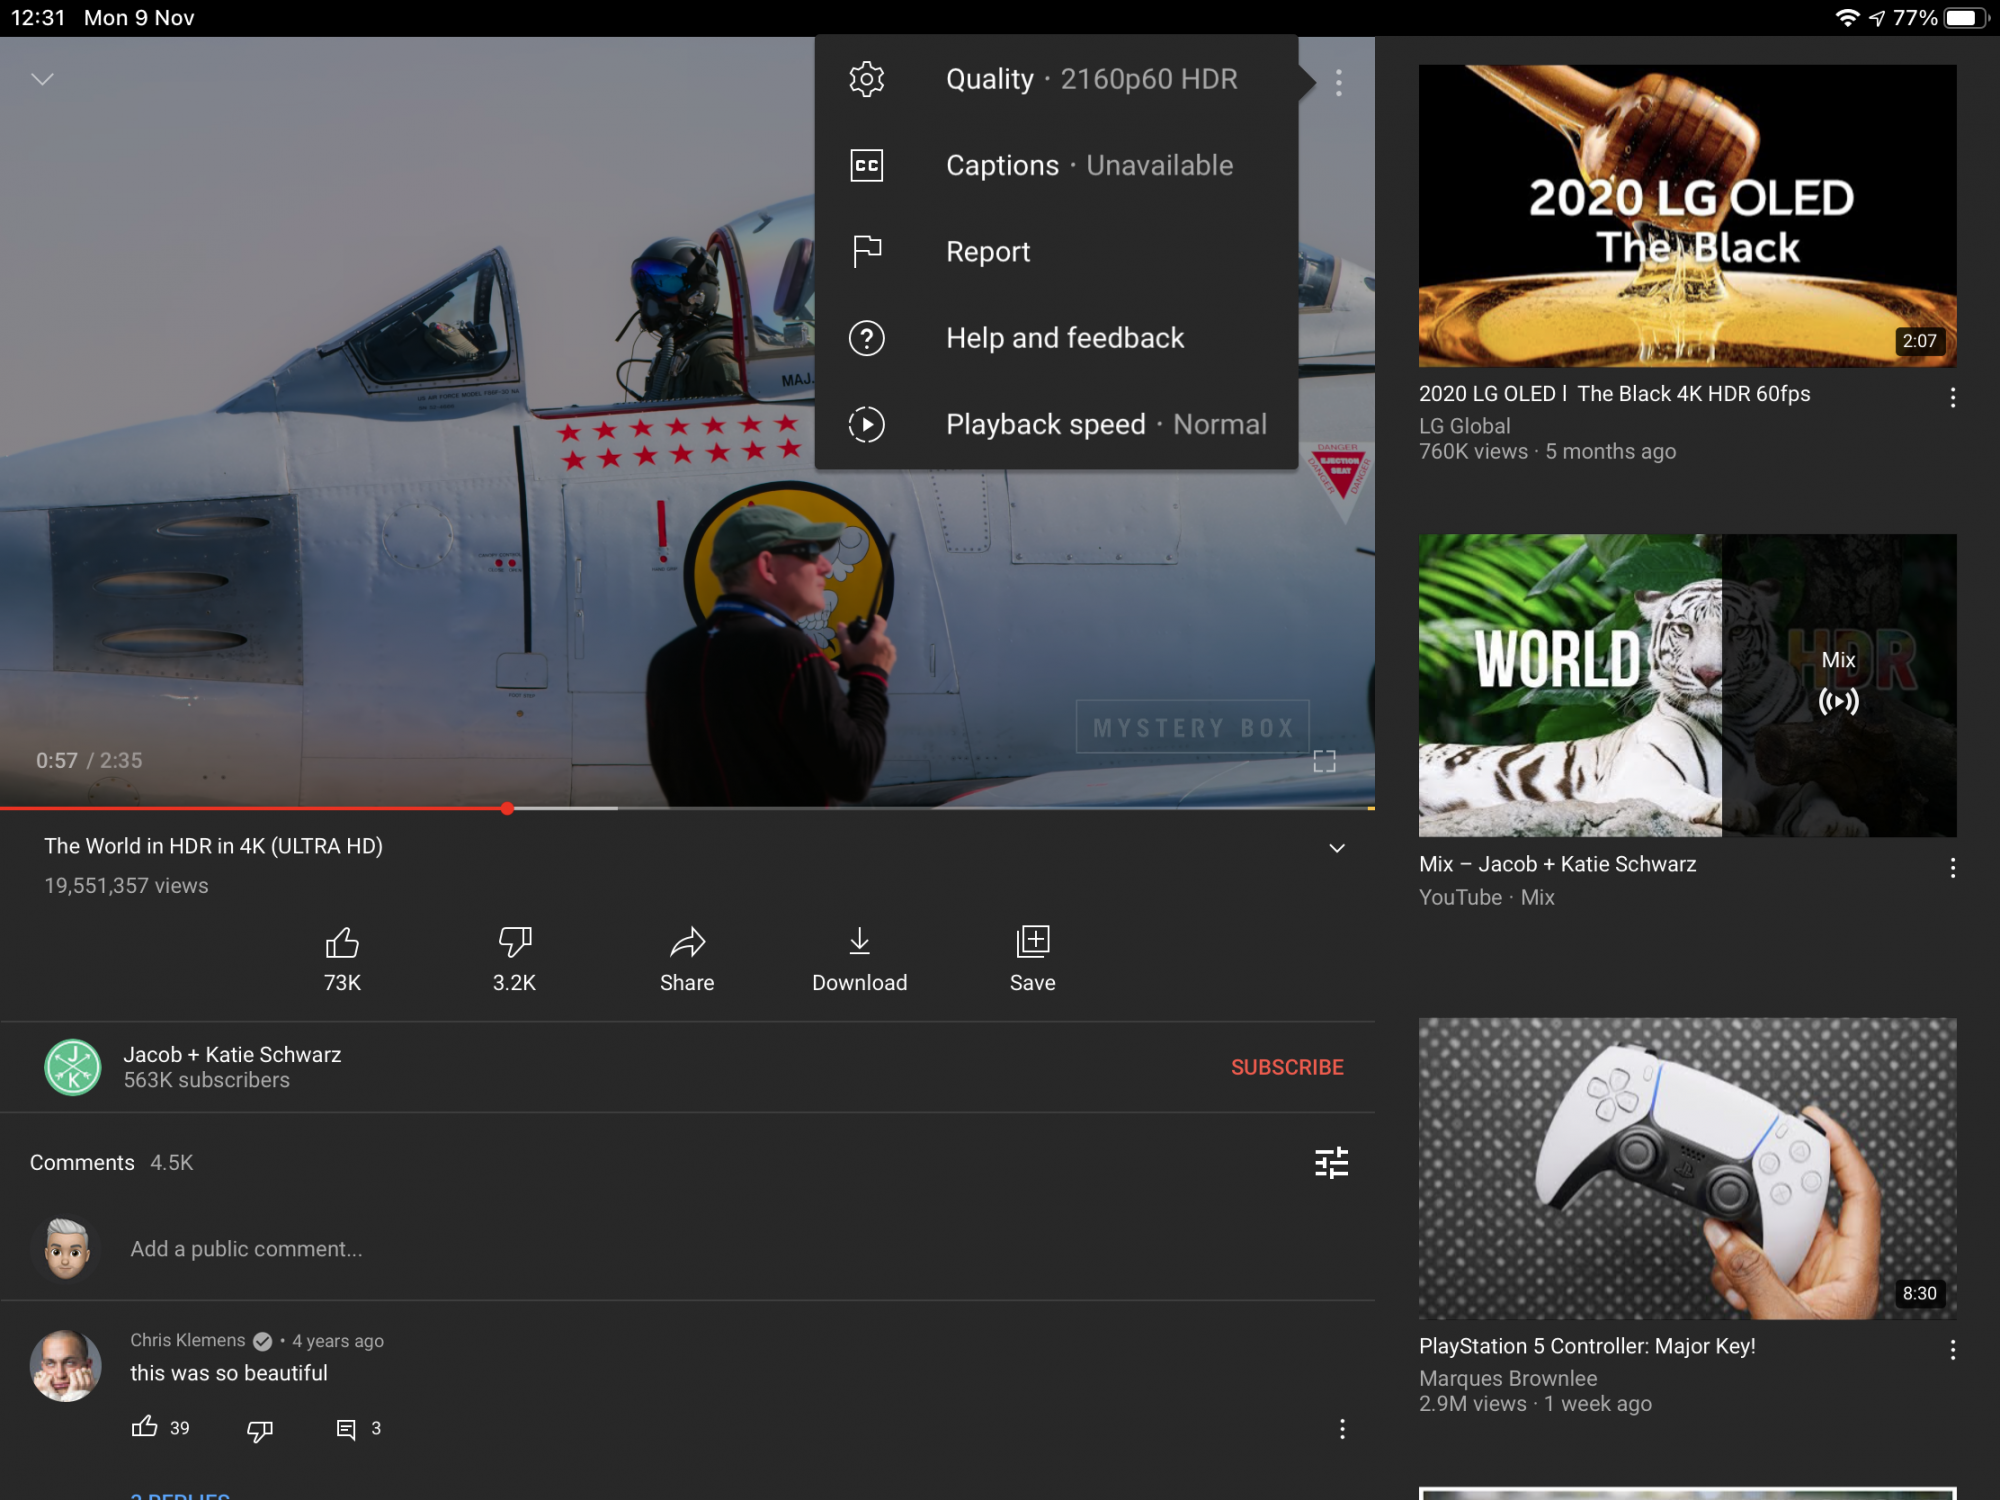Viewport: 2000px width, 1500px height.
Task: Open replies icon on Chris Klemens' comment
Action: (346, 1429)
